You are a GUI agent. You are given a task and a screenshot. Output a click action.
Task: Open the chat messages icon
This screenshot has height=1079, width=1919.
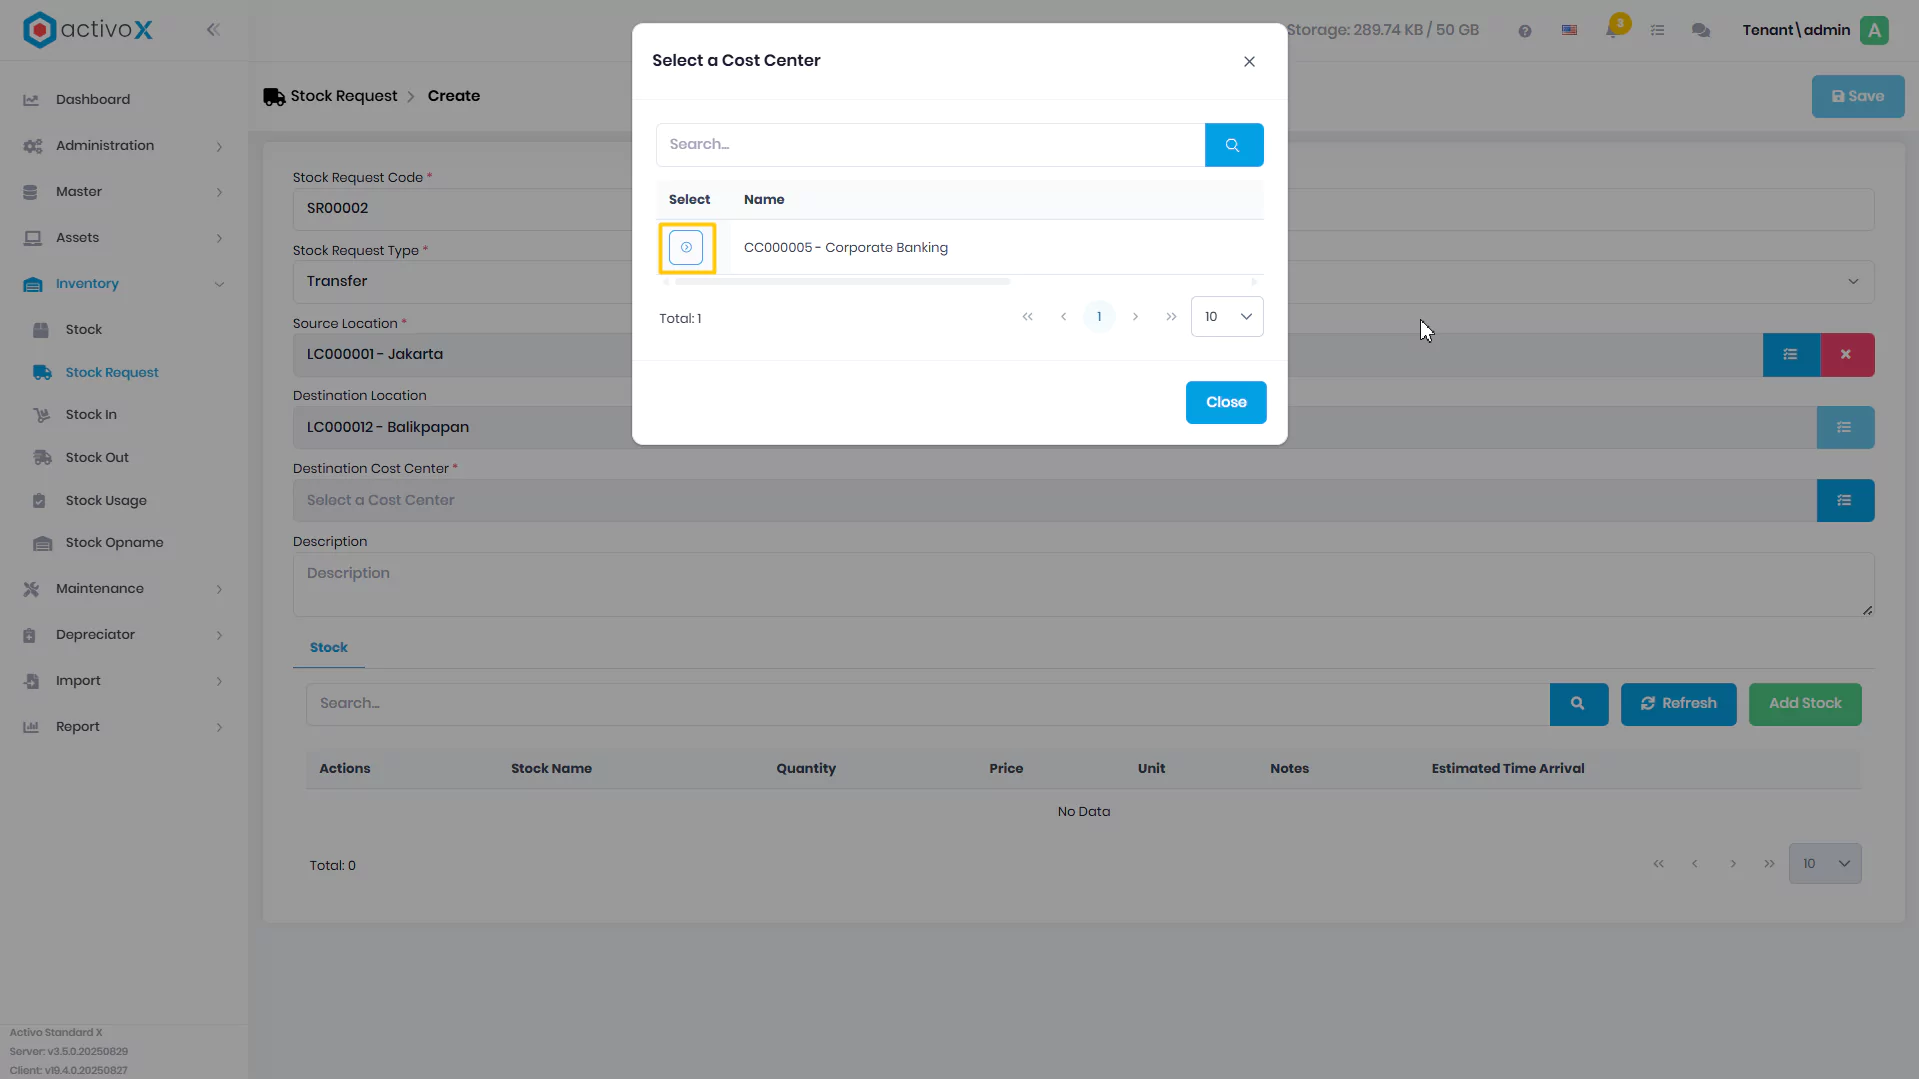(1700, 31)
